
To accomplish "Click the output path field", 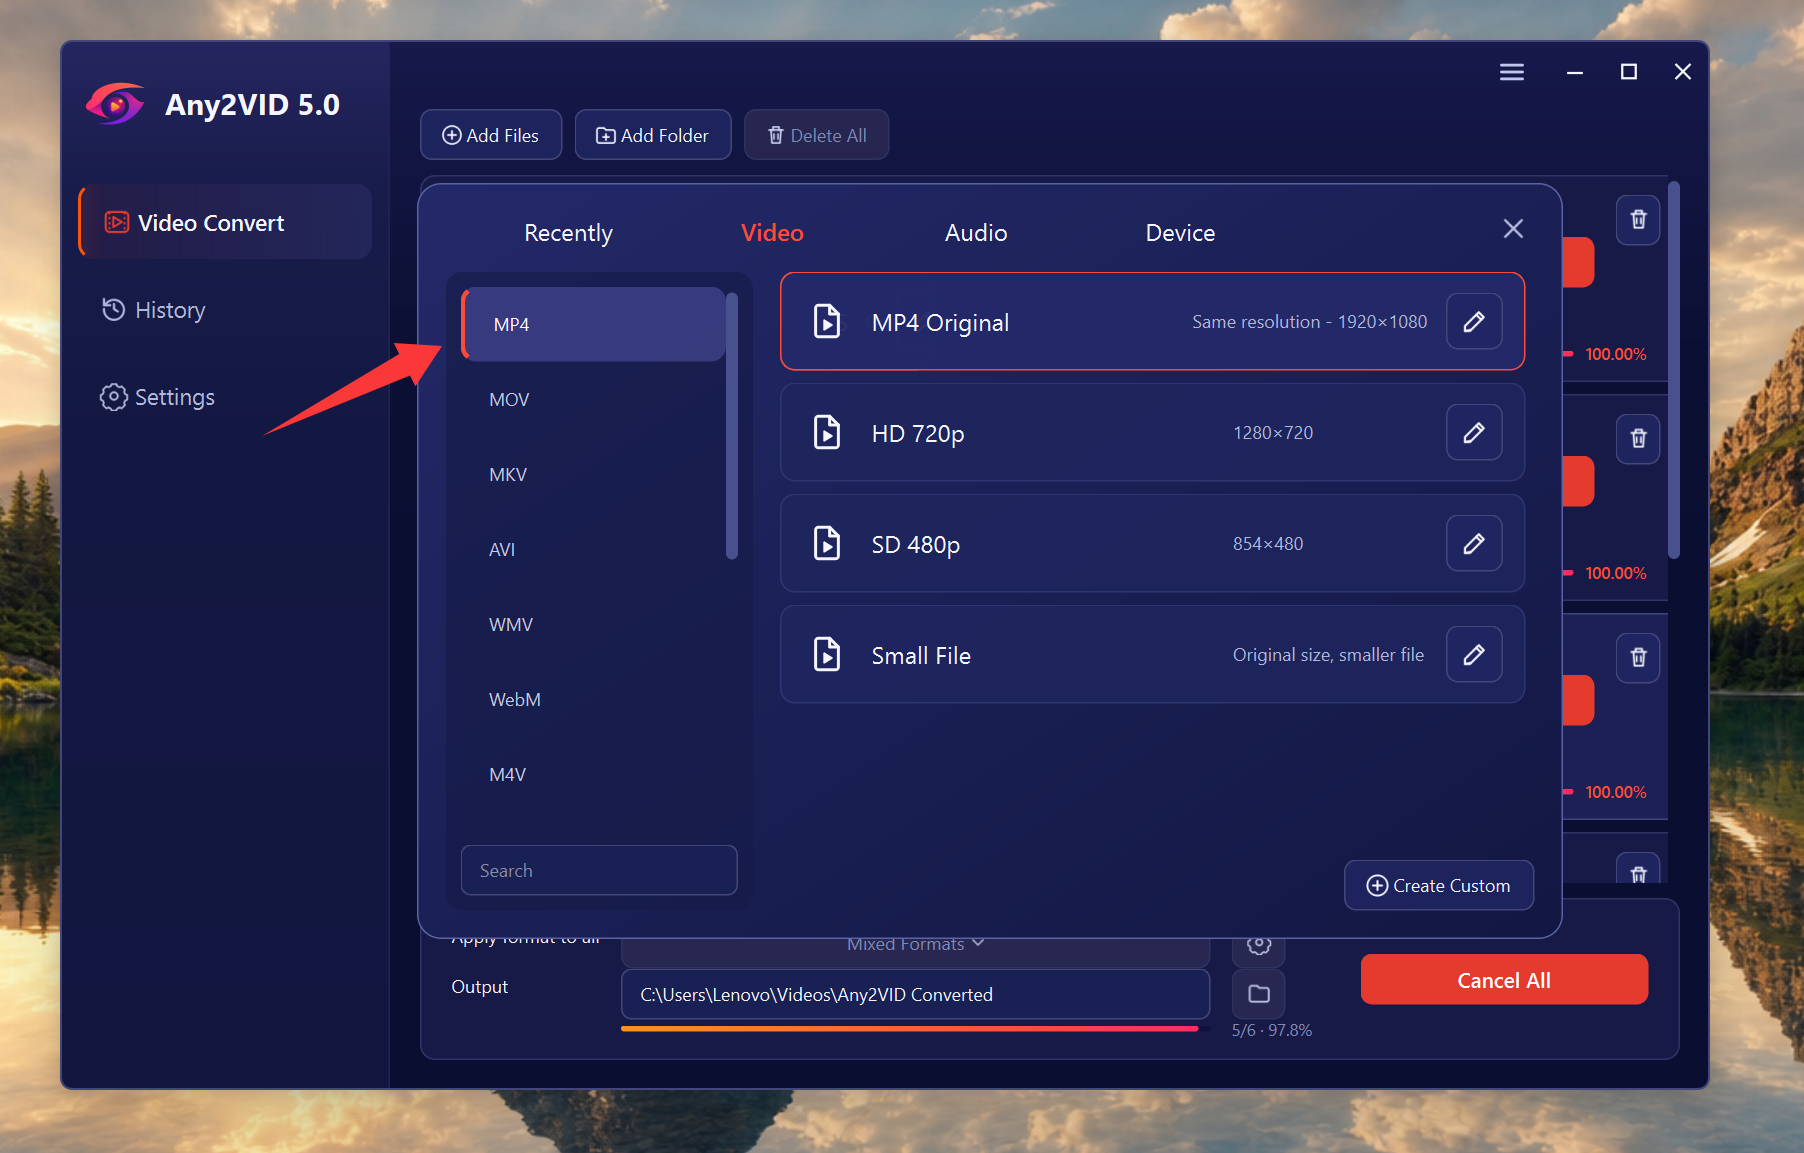I will 915,995.
